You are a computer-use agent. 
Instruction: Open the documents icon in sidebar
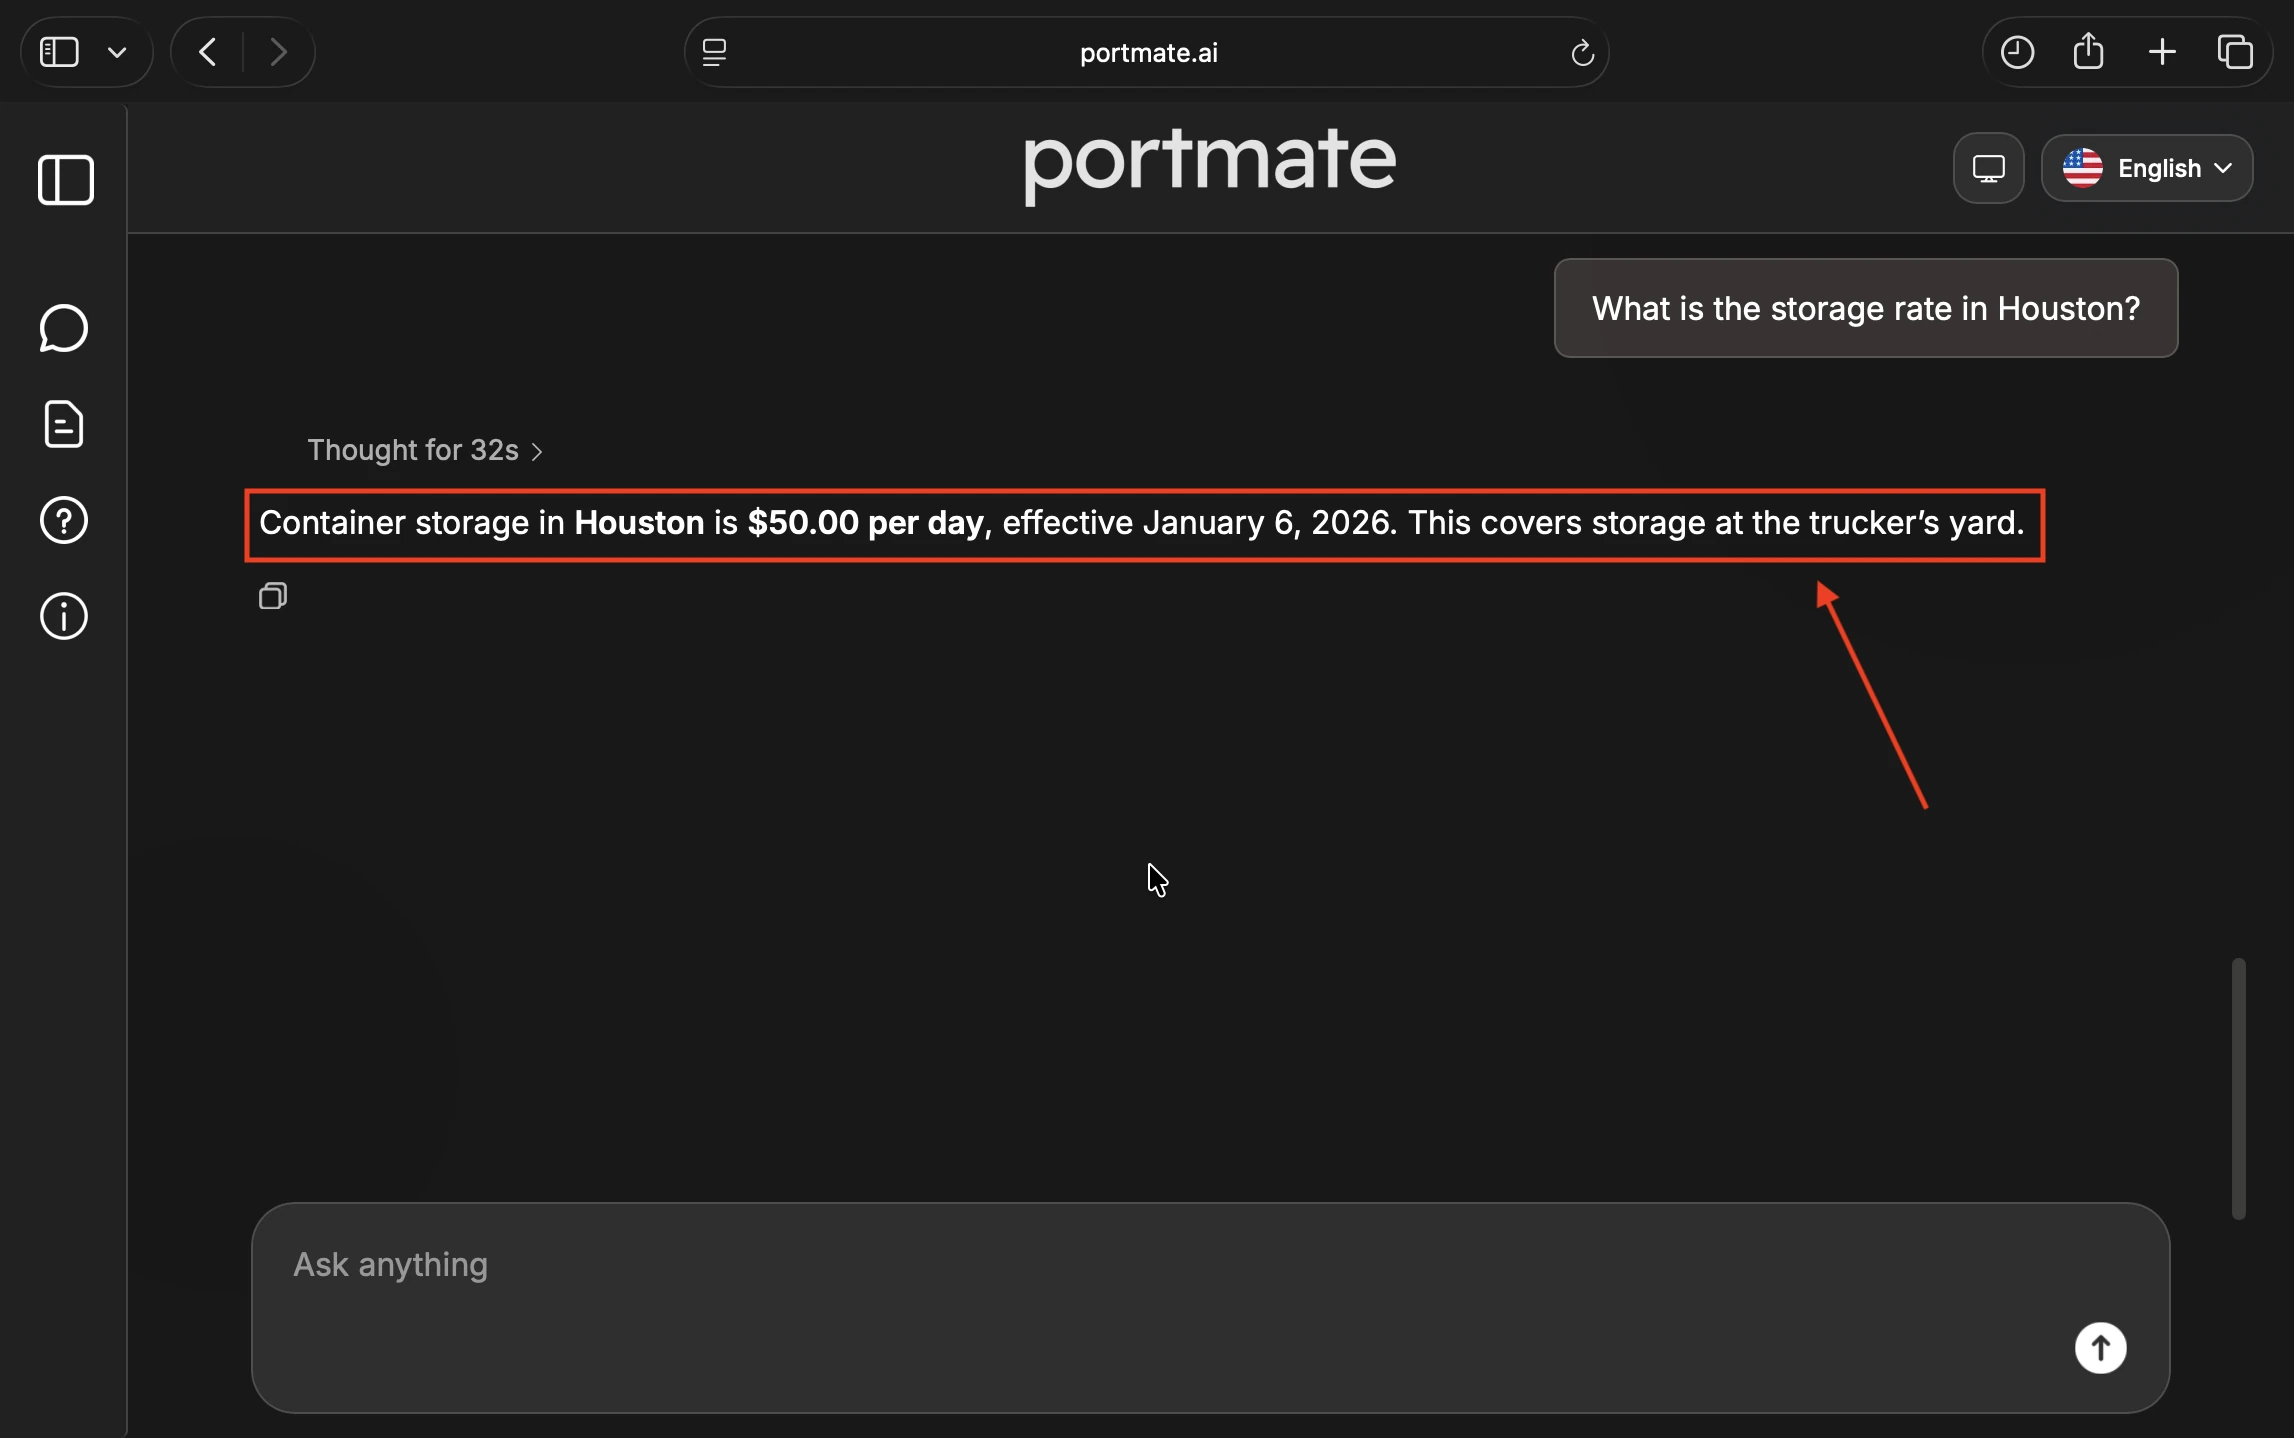tap(64, 424)
